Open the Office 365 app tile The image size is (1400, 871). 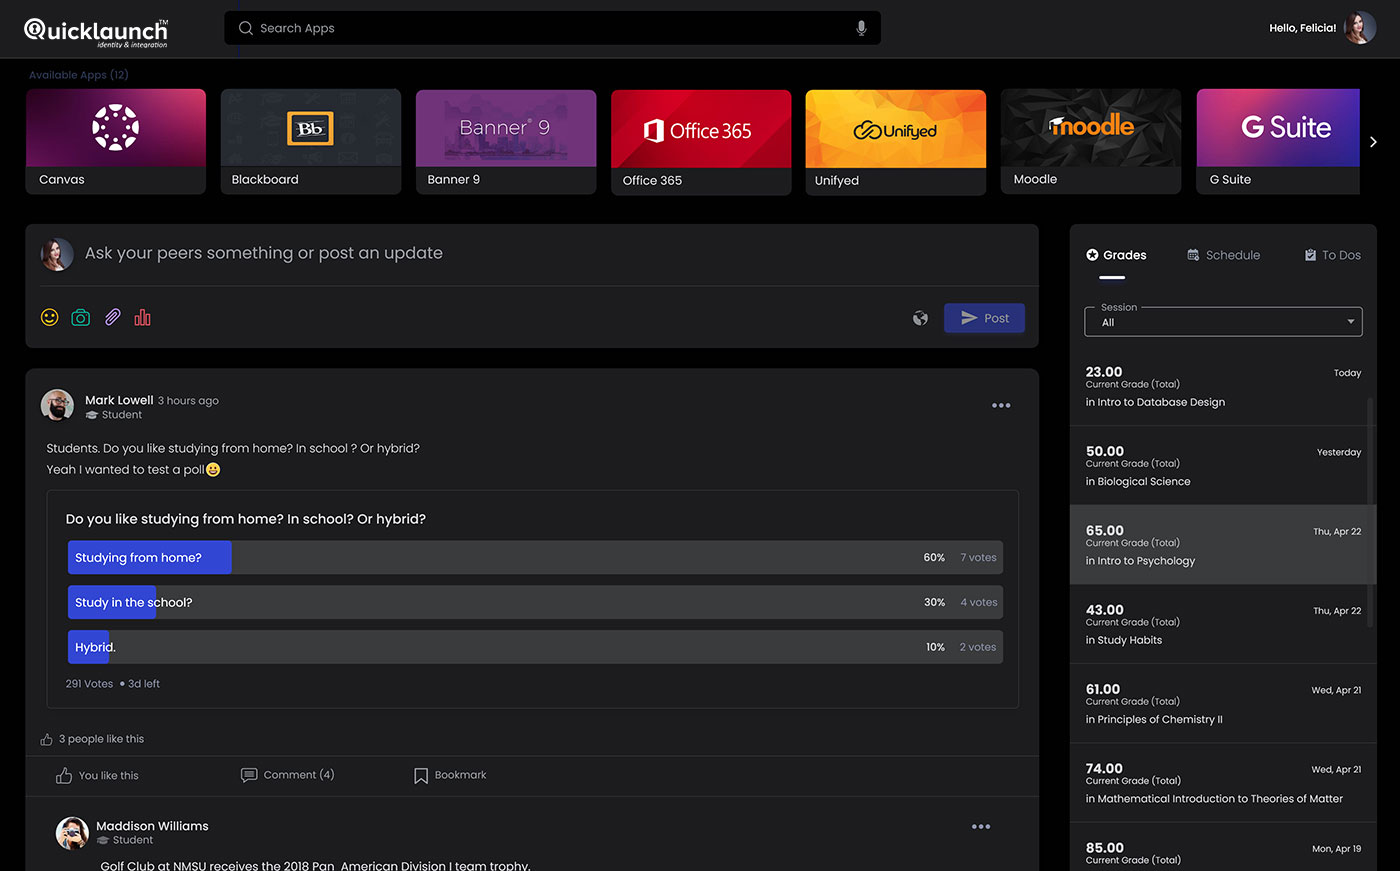[701, 142]
